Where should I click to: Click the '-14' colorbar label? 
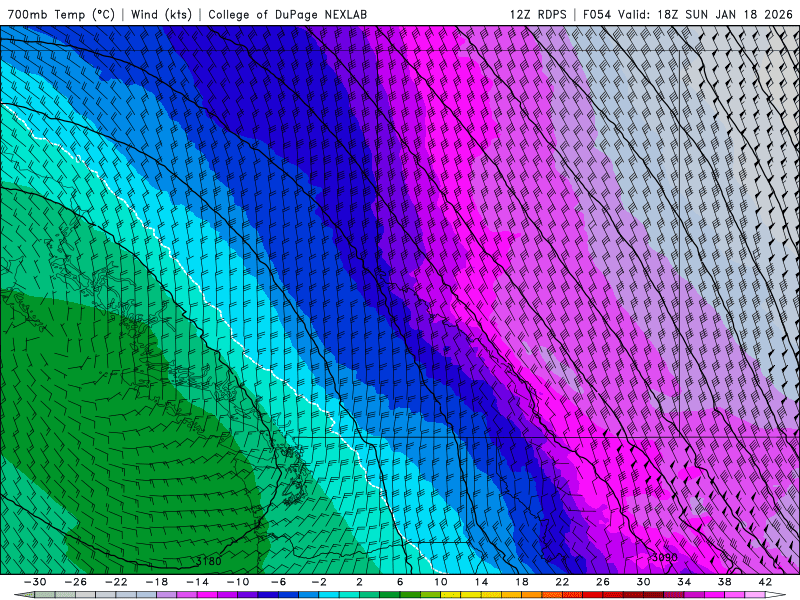coord(197,582)
